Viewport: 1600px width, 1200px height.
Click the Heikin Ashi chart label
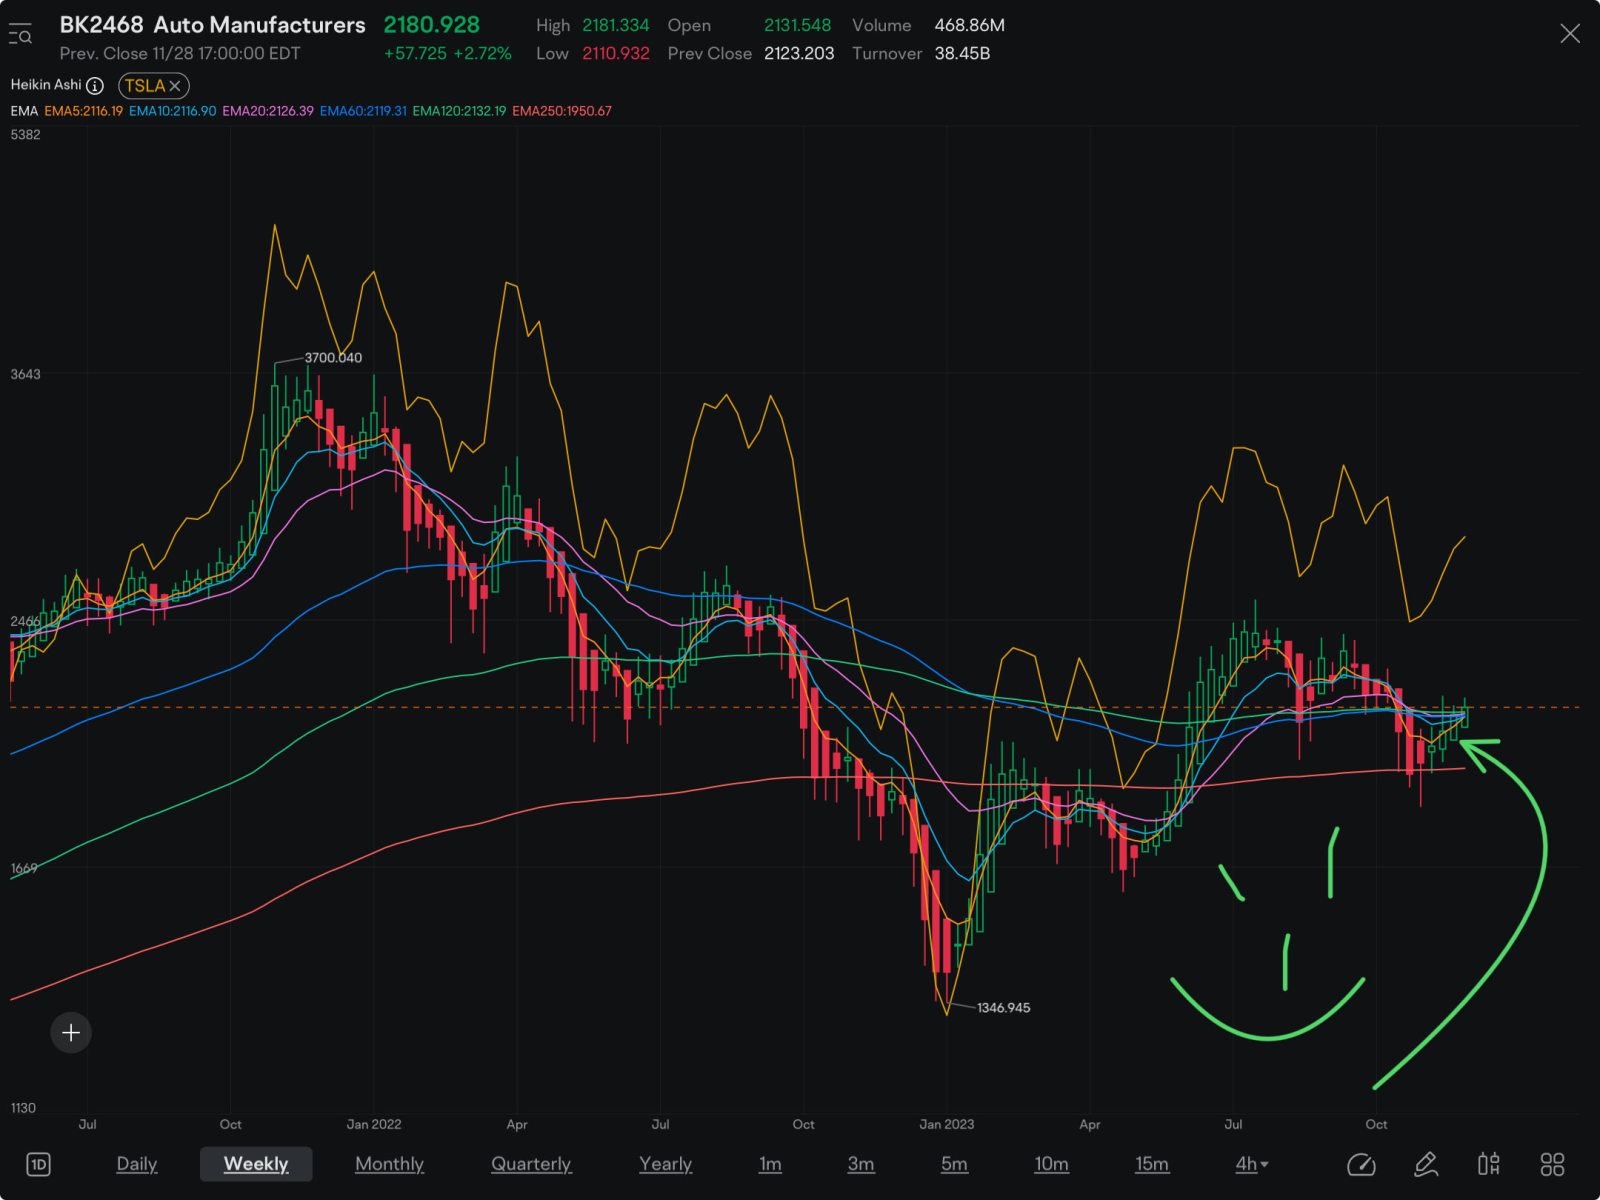46,85
